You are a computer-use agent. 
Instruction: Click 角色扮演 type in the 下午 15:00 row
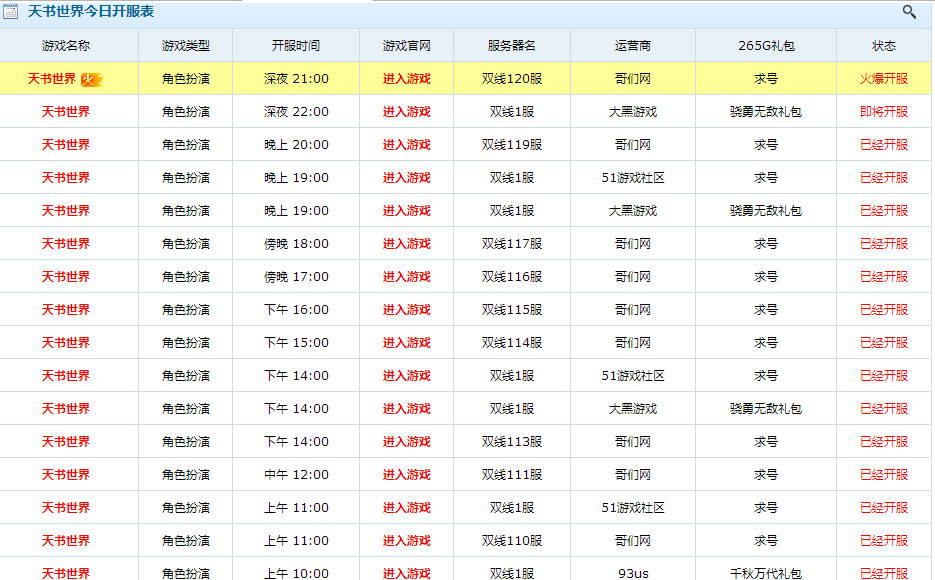point(185,343)
